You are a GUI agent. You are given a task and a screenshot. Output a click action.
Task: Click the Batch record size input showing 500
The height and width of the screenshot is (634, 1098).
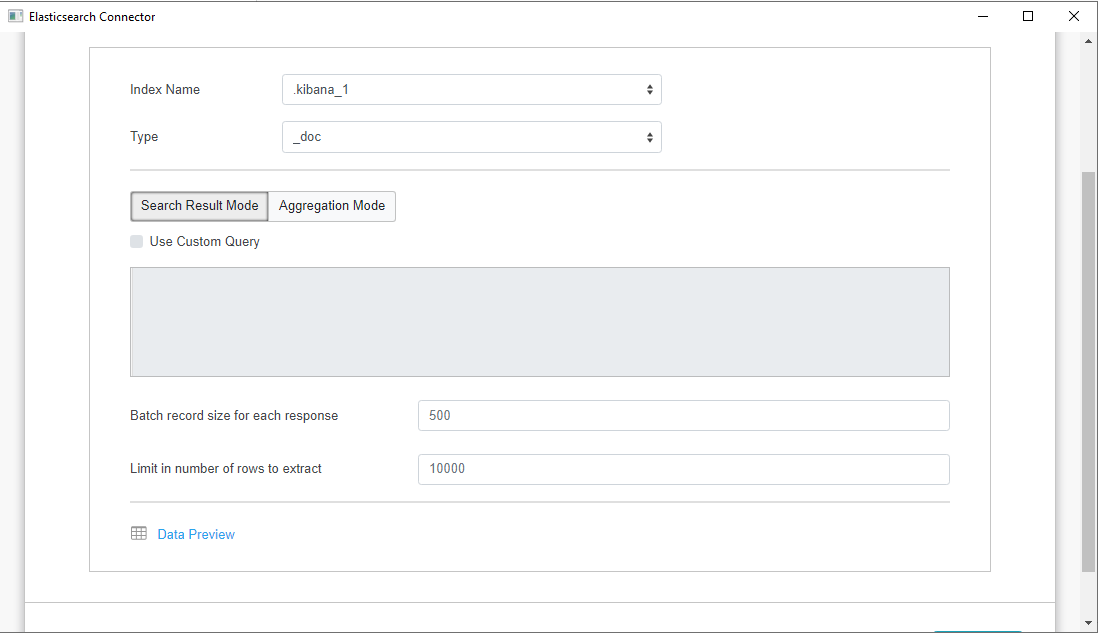683,415
